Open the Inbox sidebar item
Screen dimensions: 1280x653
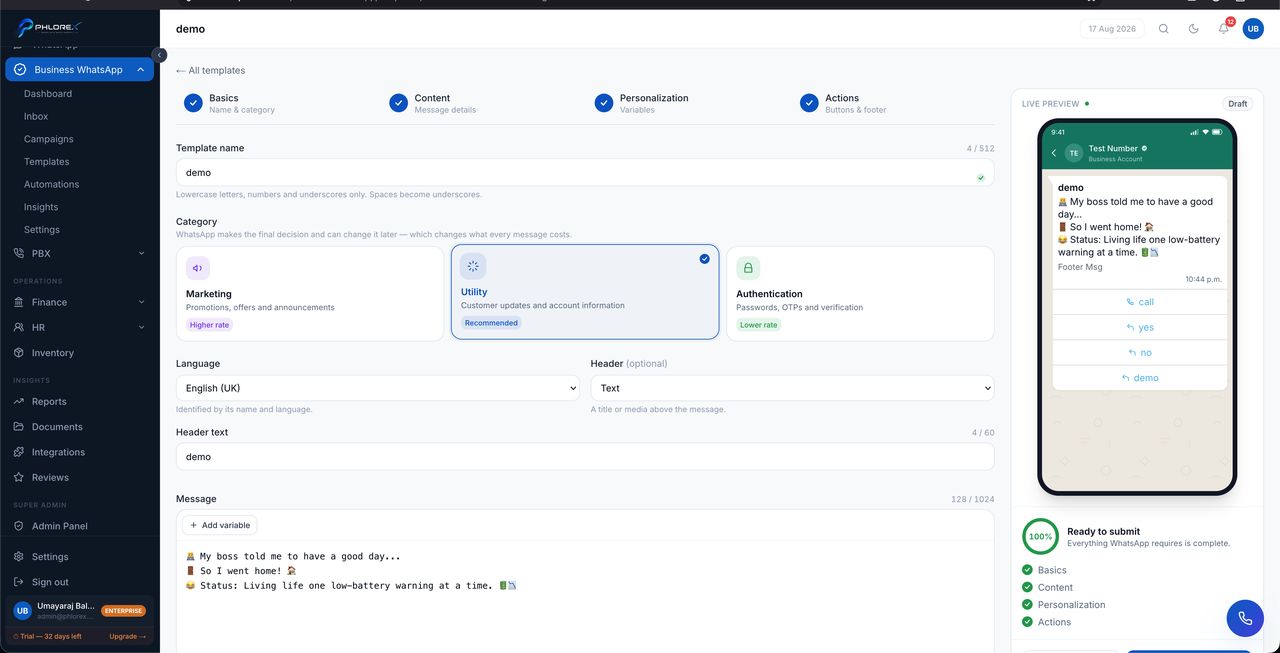[x=36, y=117]
